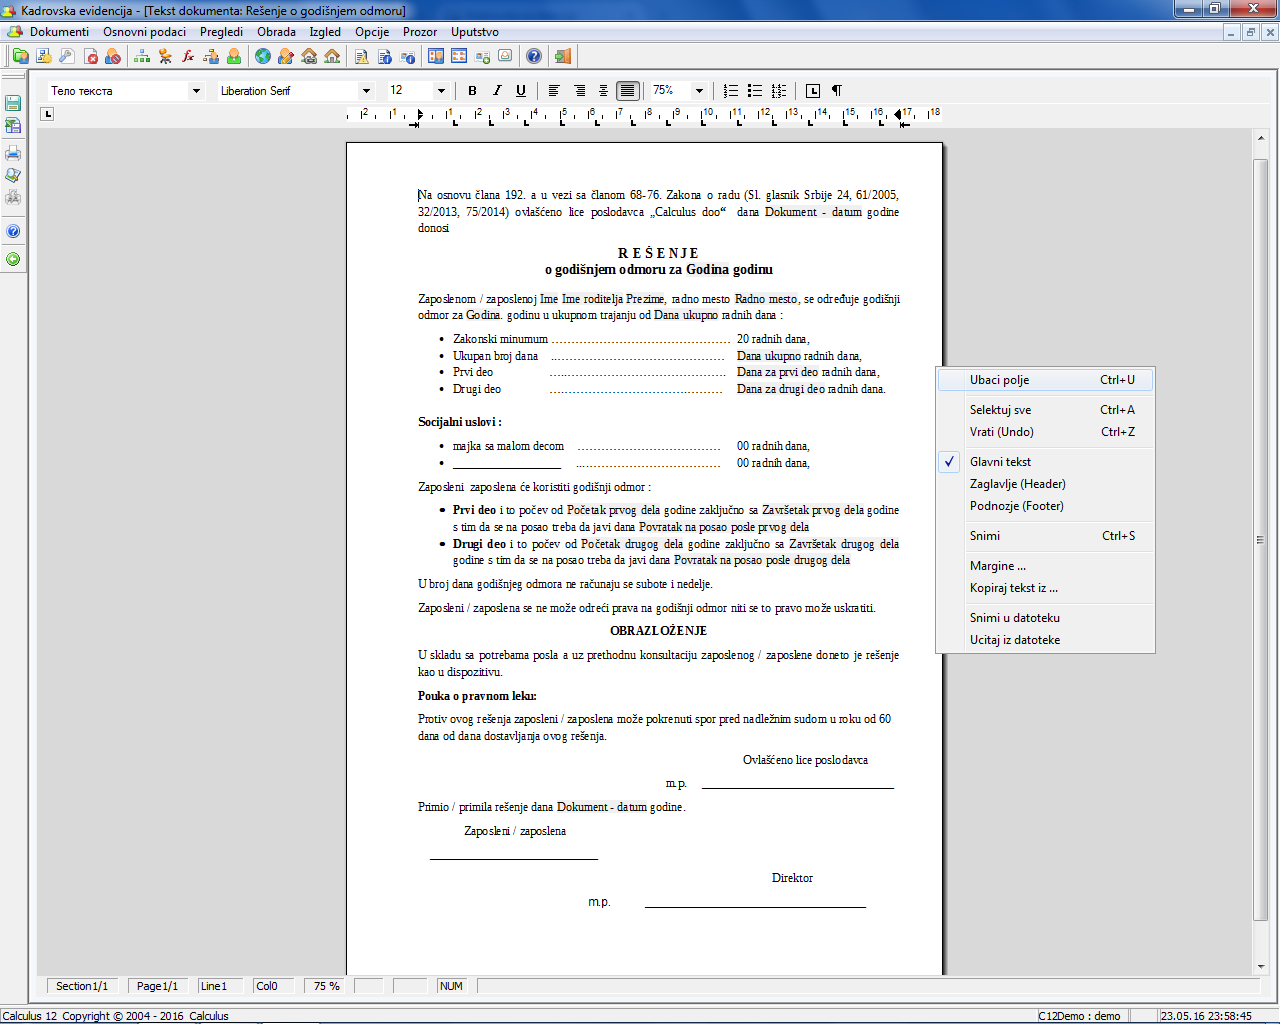Click the blue help icon in left sidebar
1280x1024 pixels.
[13, 231]
